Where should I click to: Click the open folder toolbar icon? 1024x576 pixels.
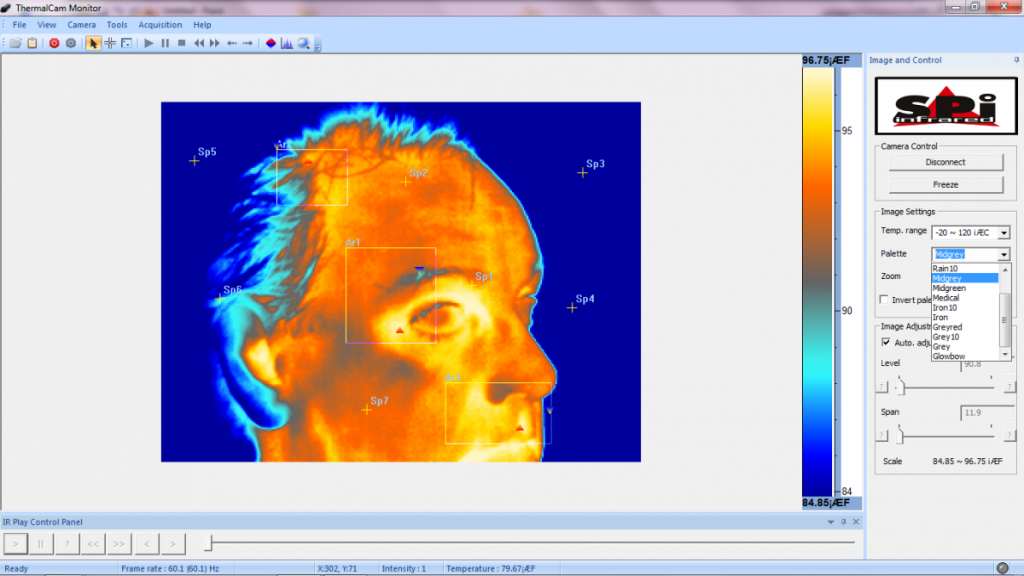click(15, 43)
